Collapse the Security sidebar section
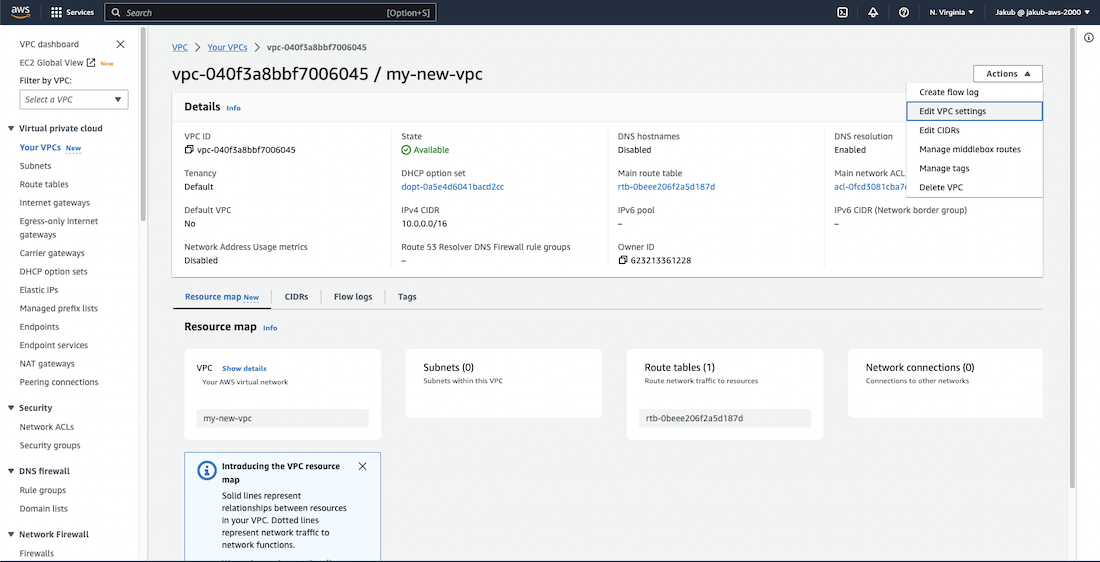 click(10, 408)
